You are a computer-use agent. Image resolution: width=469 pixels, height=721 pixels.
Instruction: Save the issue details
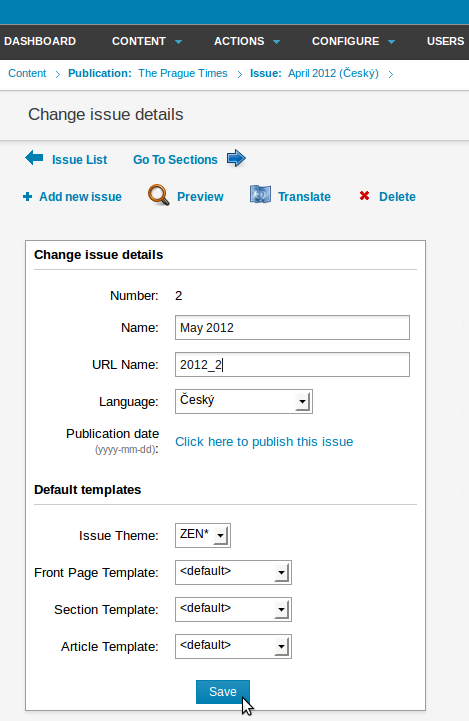(x=223, y=692)
